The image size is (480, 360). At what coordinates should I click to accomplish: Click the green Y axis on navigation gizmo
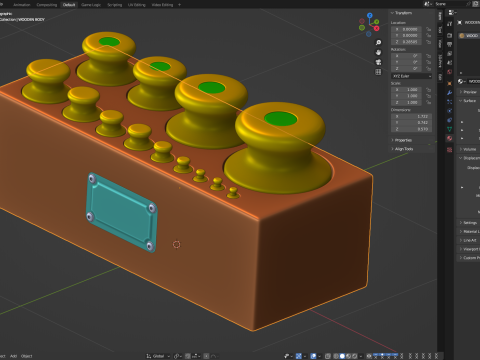[x=376, y=22]
